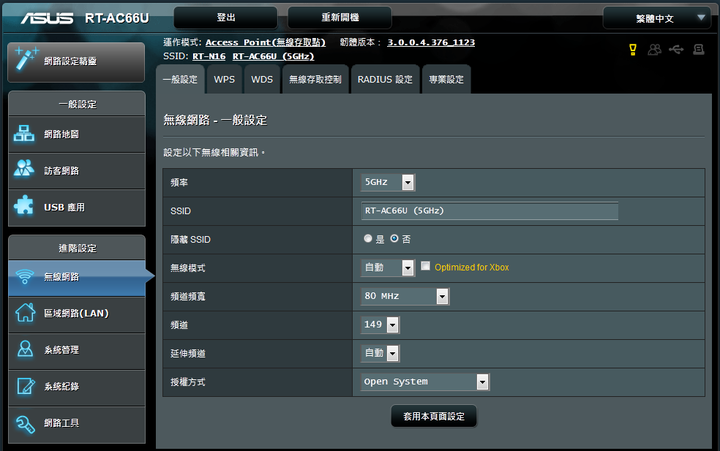This screenshot has height=451, width=720.
Task: Click the yellow light bulb status icon
Action: 633,50
